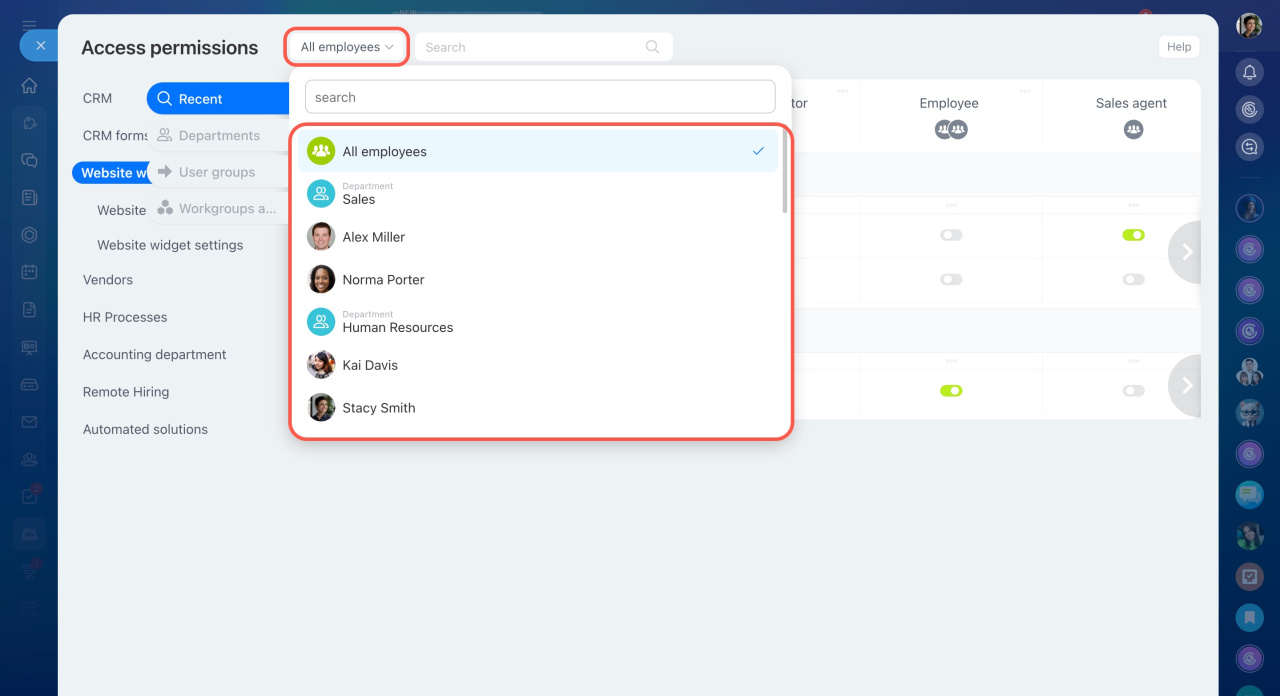Click the Help button
The width and height of the screenshot is (1280, 696).
click(1178, 47)
